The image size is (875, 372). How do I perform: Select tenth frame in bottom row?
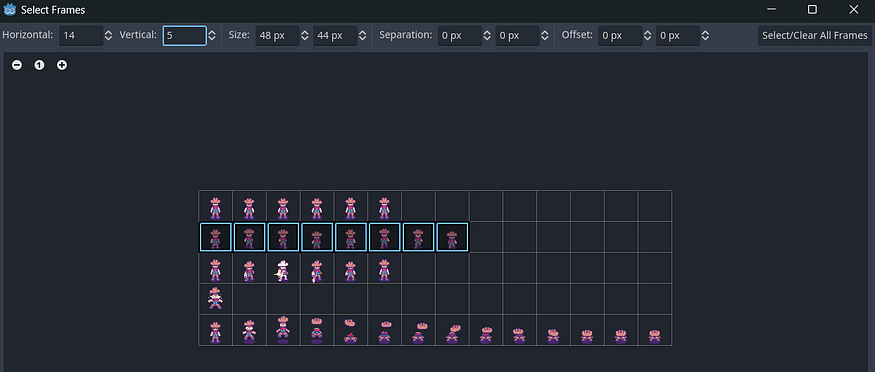[x=520, y=330]
